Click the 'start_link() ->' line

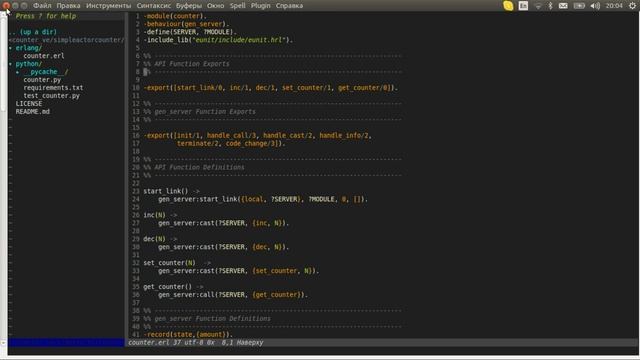[171, 191]
